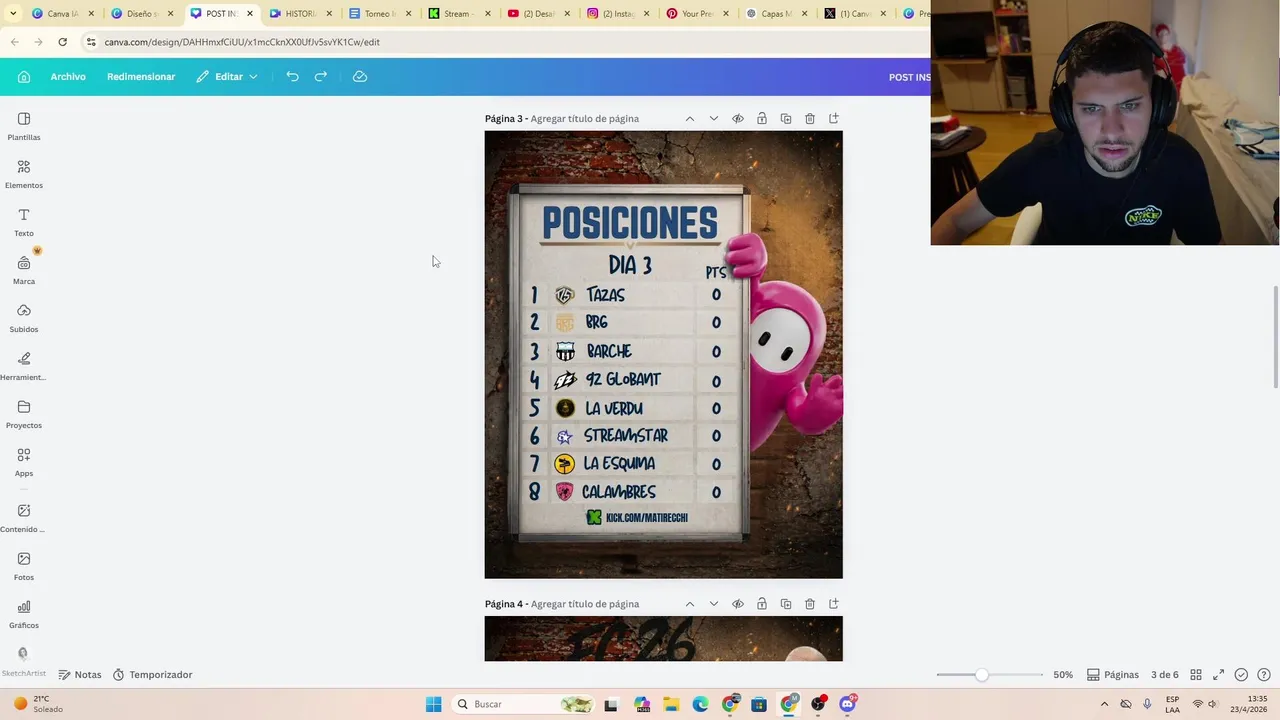Duplicate Página 3
This screenshot has height=720, width=1280.
(786, 119)
